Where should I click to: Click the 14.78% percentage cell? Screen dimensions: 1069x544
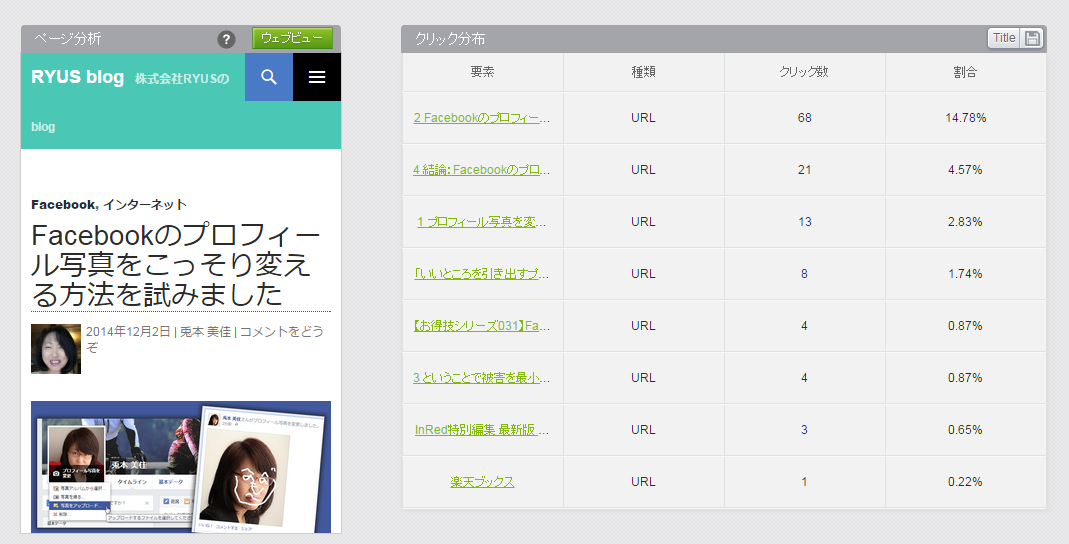(x=965, y=117)
